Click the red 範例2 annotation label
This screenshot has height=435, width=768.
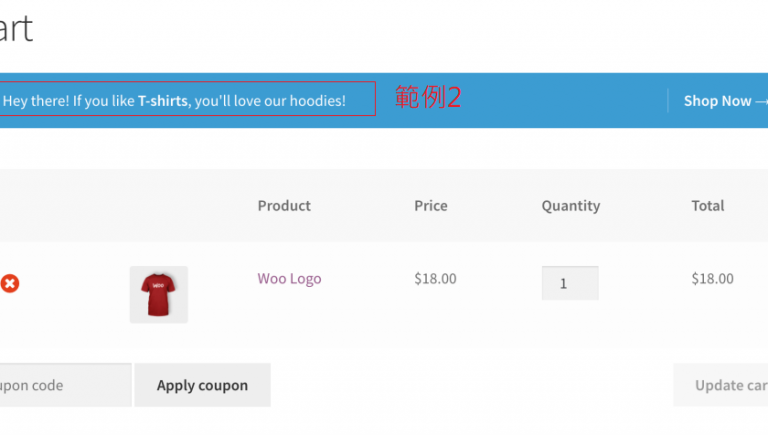pyautogui.click(x=428, y=98)
